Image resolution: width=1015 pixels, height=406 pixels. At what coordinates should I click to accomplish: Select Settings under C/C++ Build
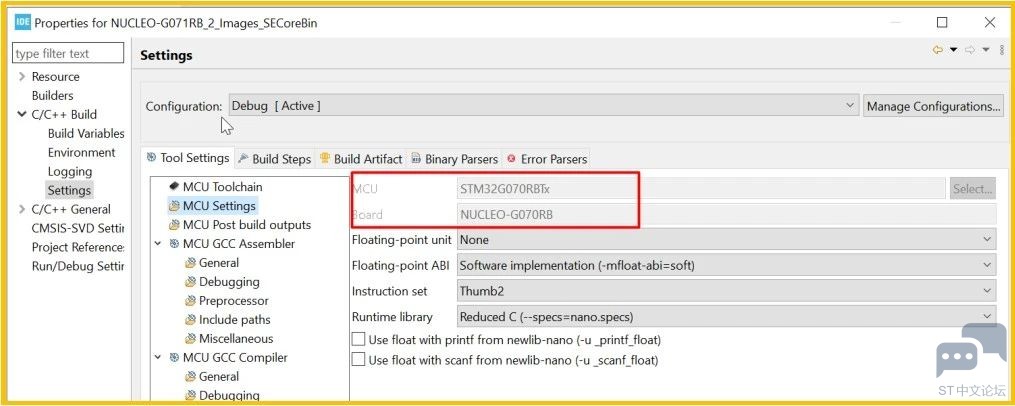69,190
